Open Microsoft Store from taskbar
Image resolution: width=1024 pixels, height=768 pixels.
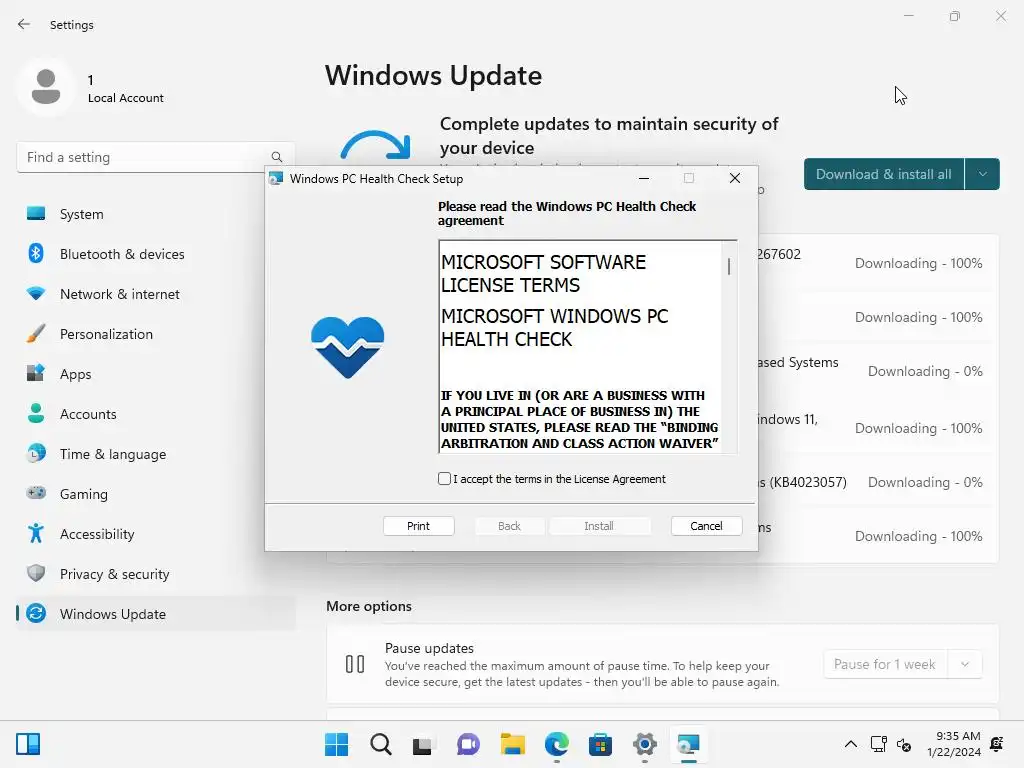[x=600, y=744]
